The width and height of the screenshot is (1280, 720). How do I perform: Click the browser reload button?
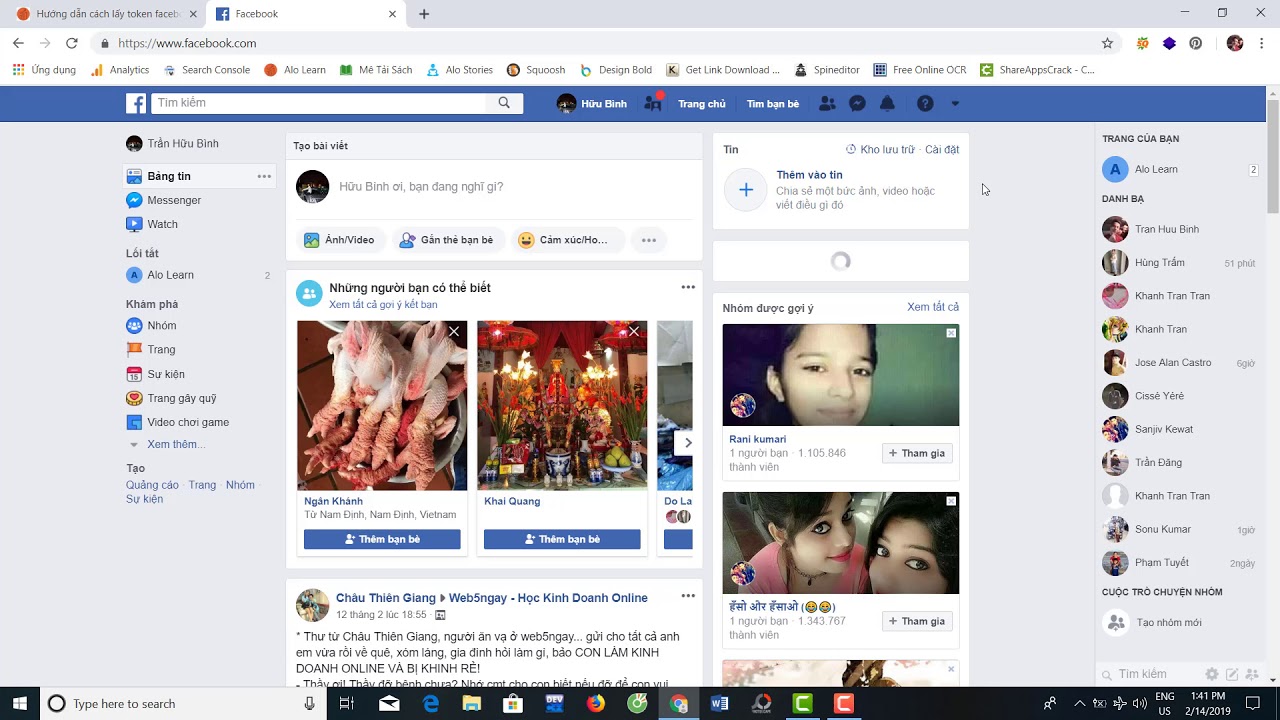pos(71,43)
